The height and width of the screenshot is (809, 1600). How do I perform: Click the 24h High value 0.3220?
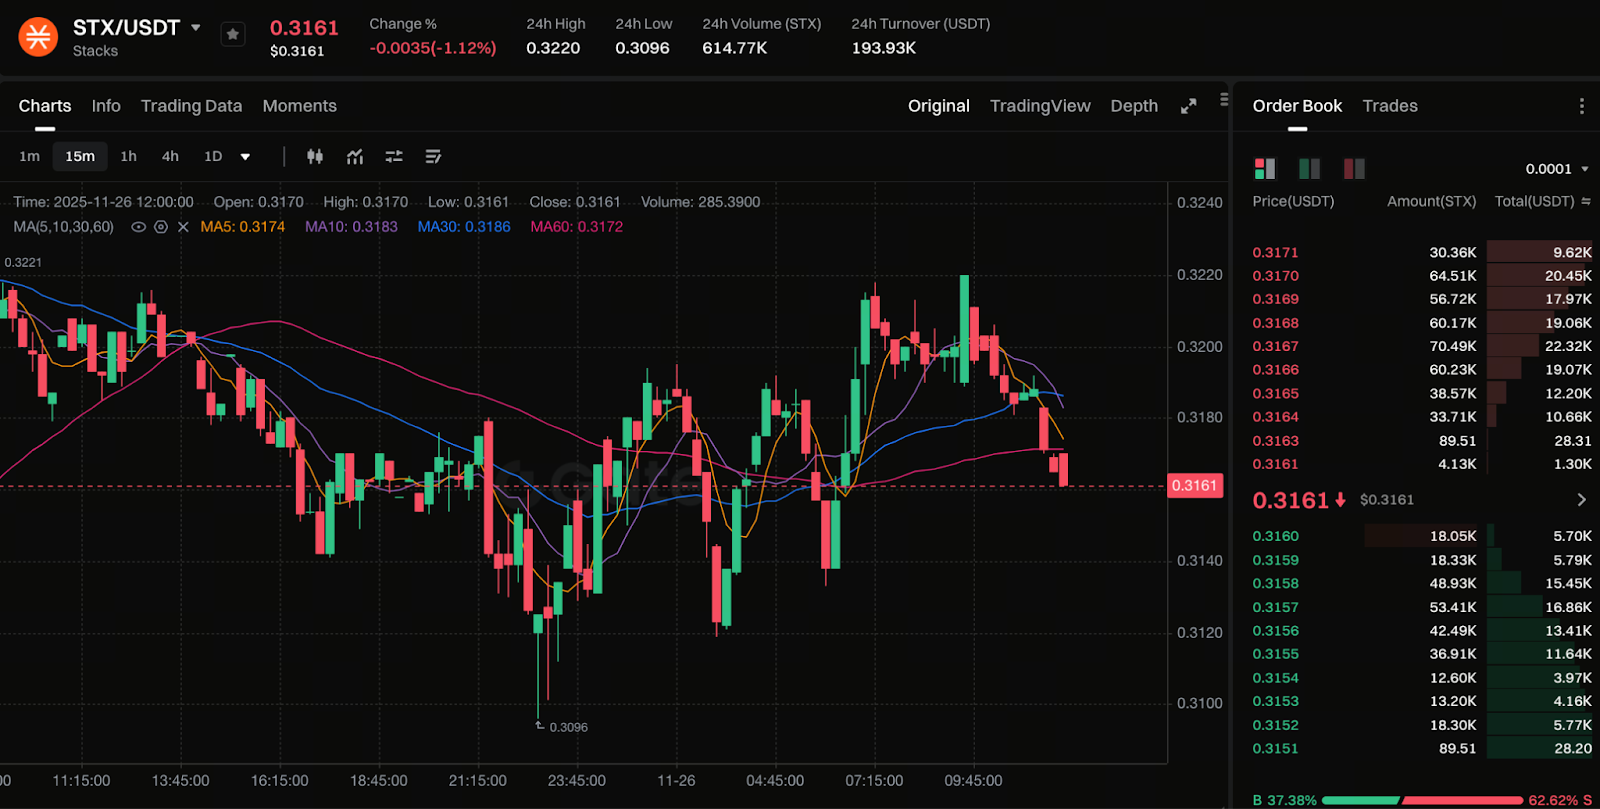[x=553, y=48]
